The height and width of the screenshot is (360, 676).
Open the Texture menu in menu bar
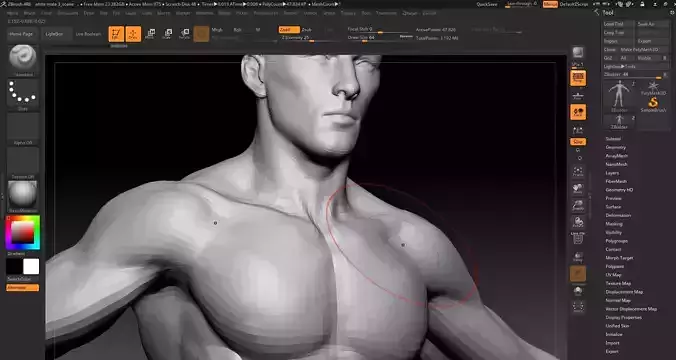point(348,13)
